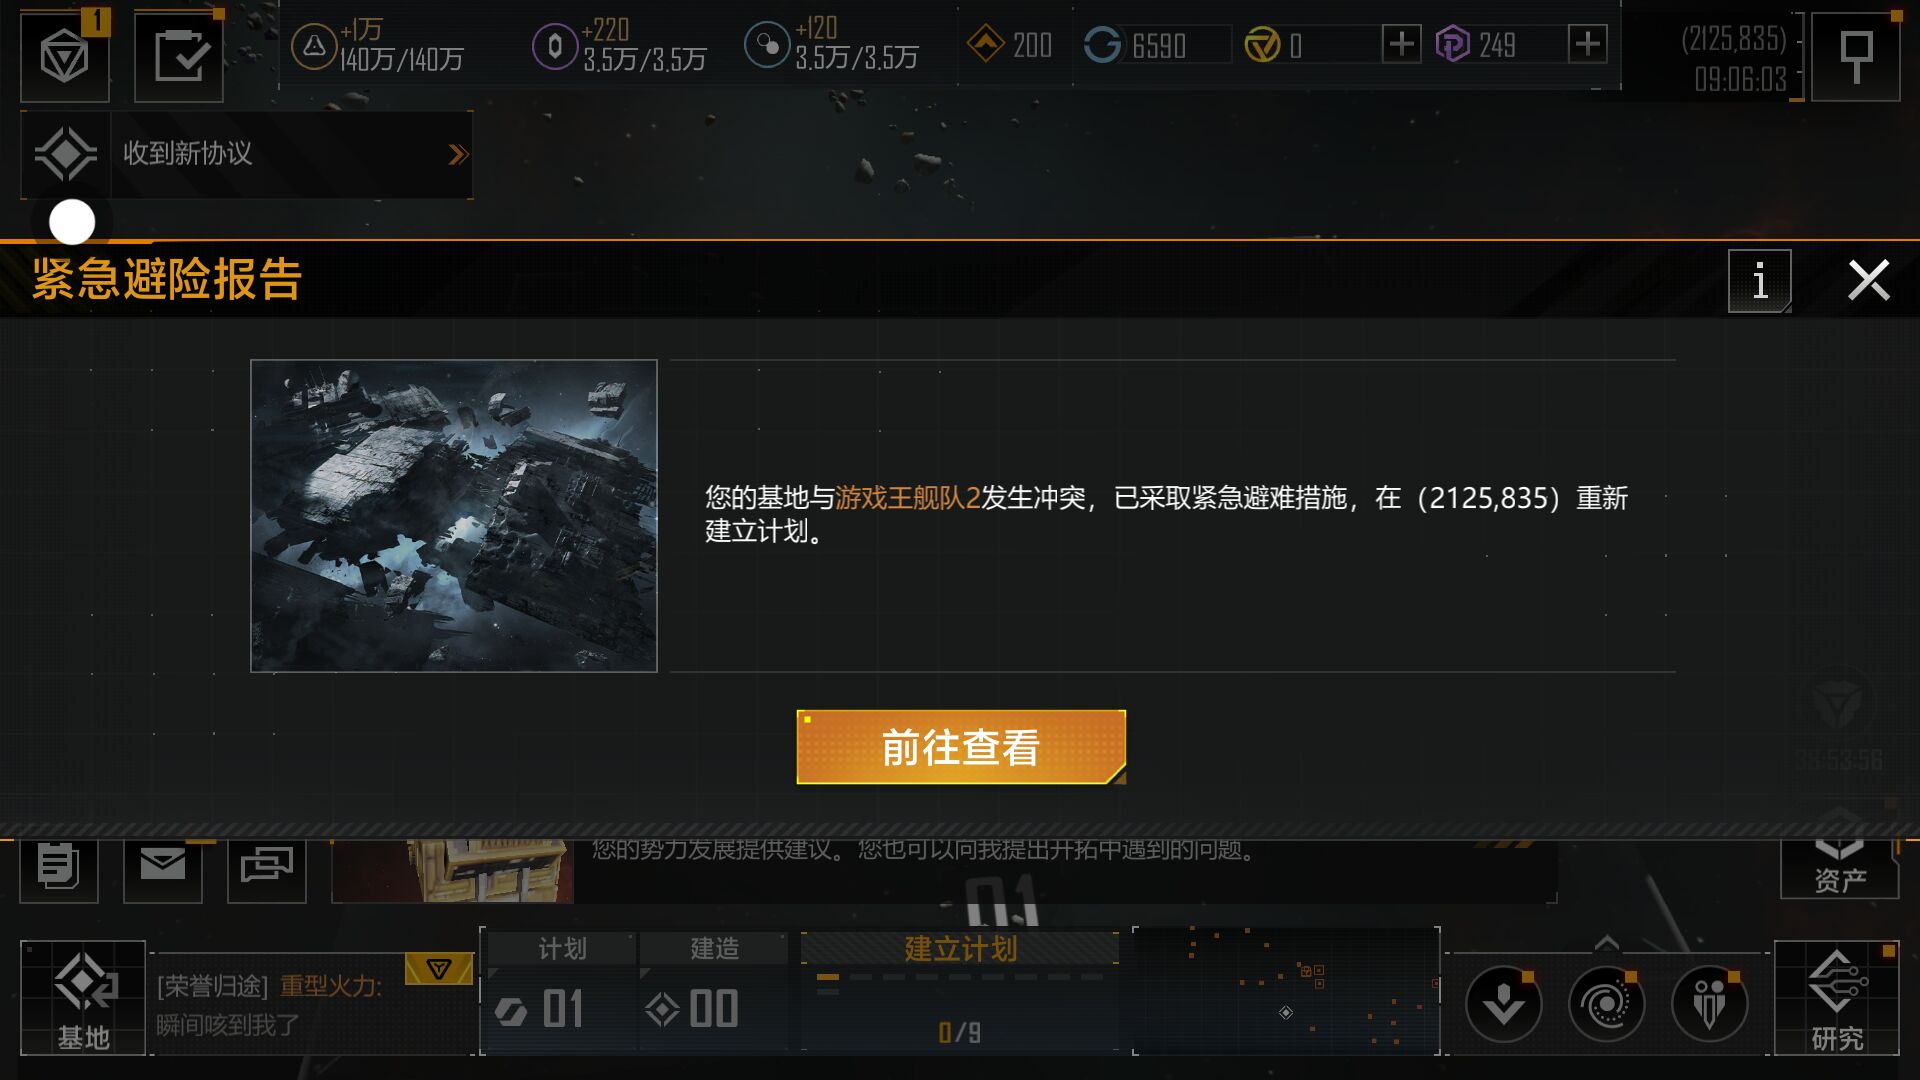Open the 研究 research button
Viewport: 1920px width, 1080px height.
click(x=1837, y=998)
